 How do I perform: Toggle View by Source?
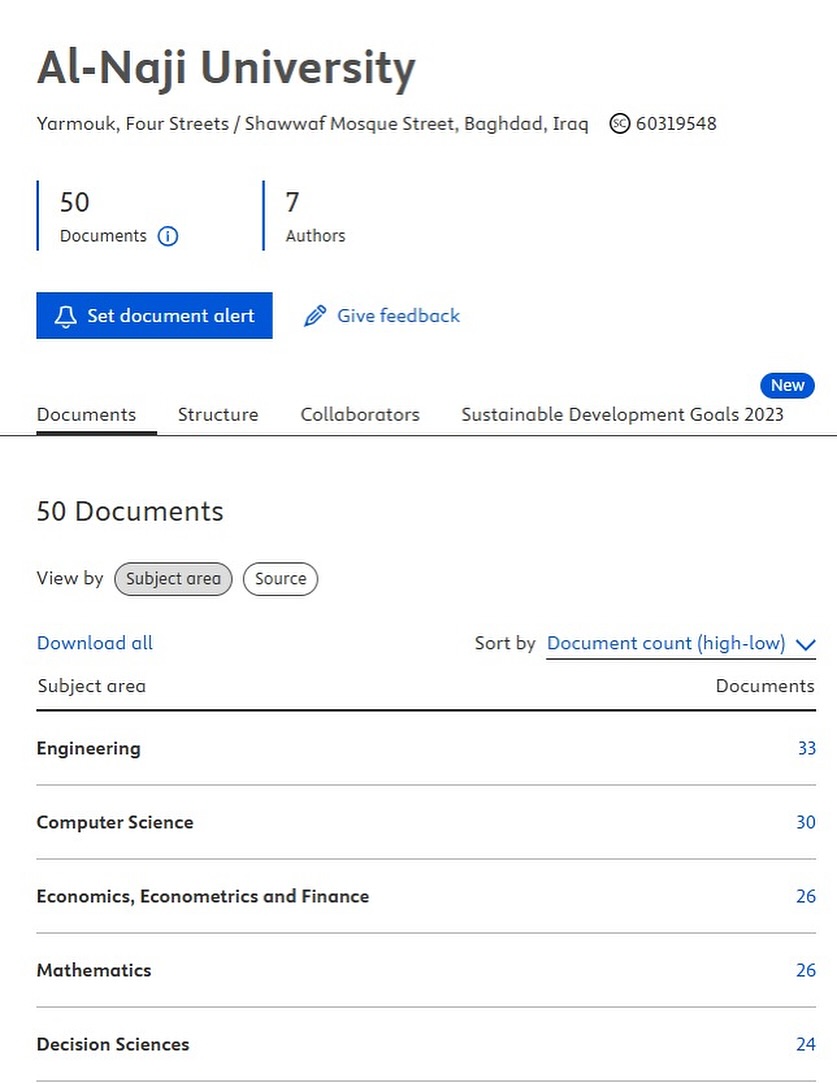click(x=280, y=579)
